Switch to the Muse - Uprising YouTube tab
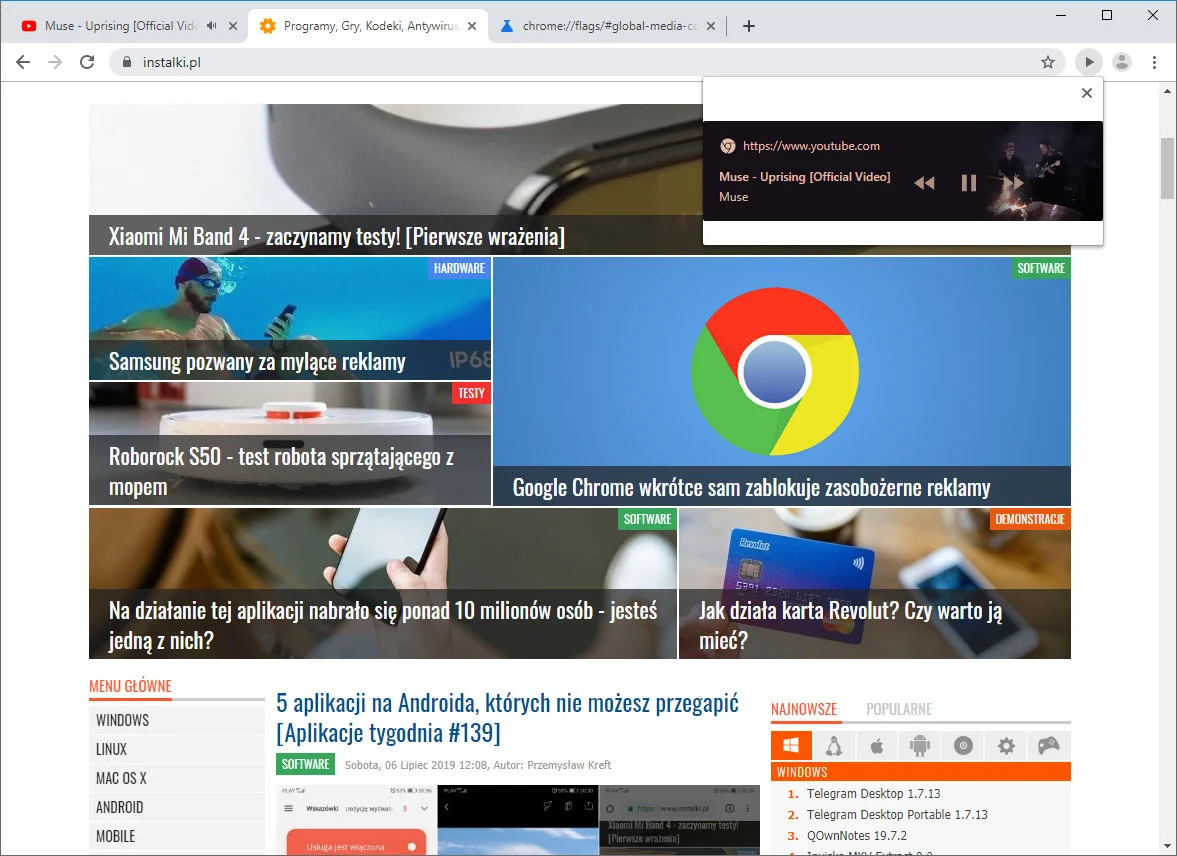 (x=120, y=26)
